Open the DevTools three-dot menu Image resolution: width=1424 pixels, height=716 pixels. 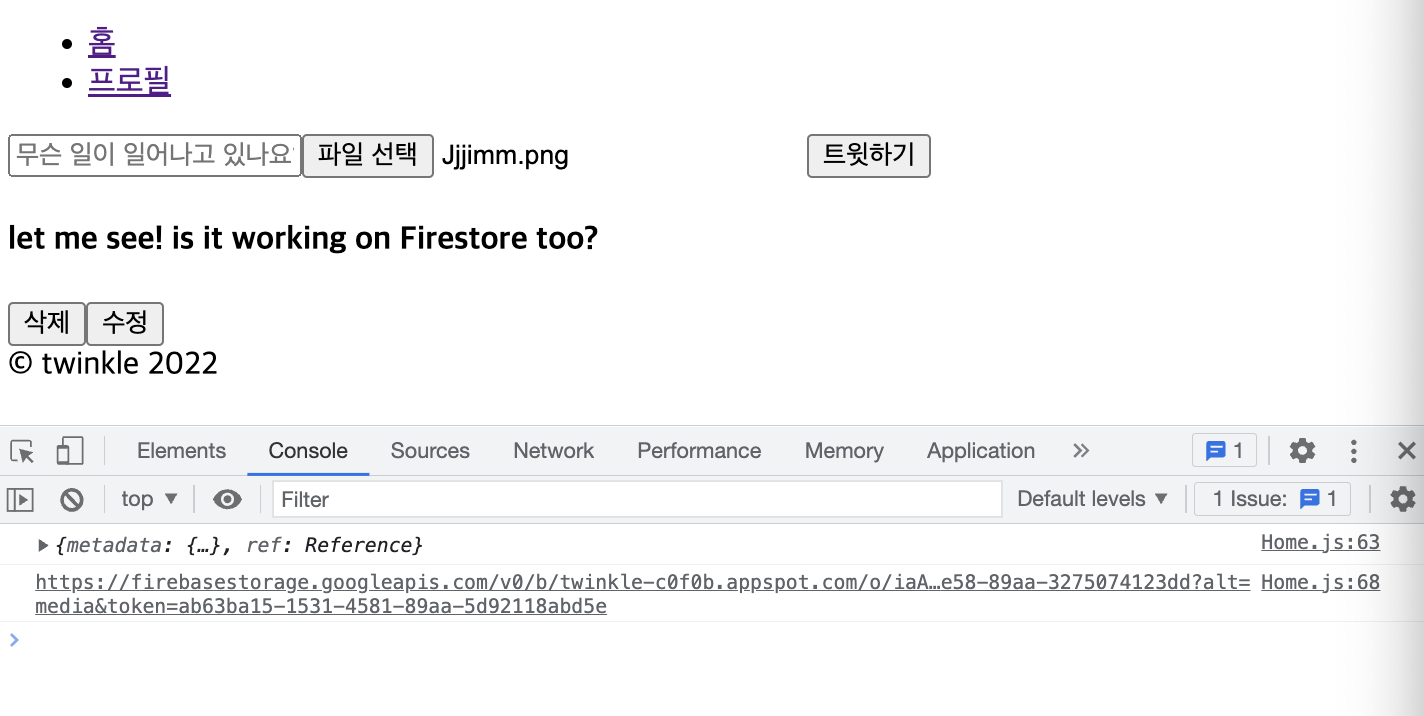[1354, 451]
